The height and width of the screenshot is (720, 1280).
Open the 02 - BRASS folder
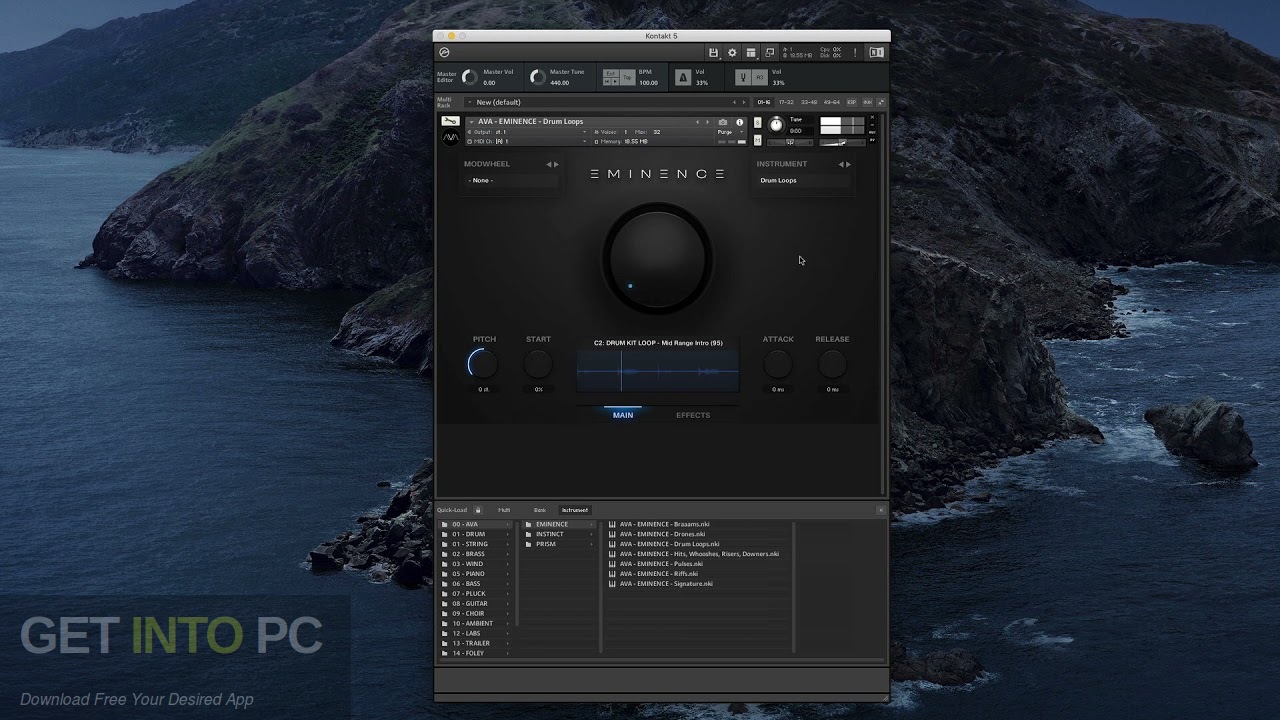tap(475, 554)
